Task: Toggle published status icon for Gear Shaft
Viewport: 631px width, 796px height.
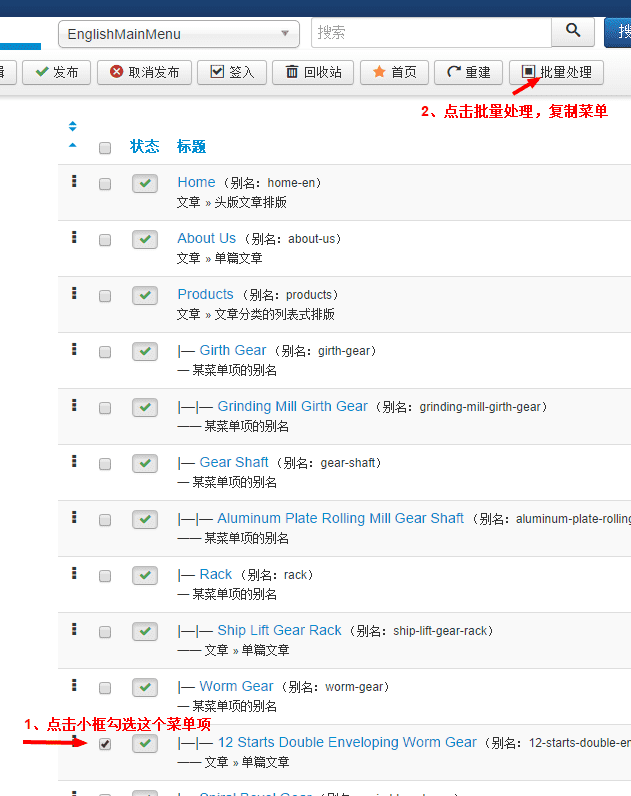Action: pos(145,463)
